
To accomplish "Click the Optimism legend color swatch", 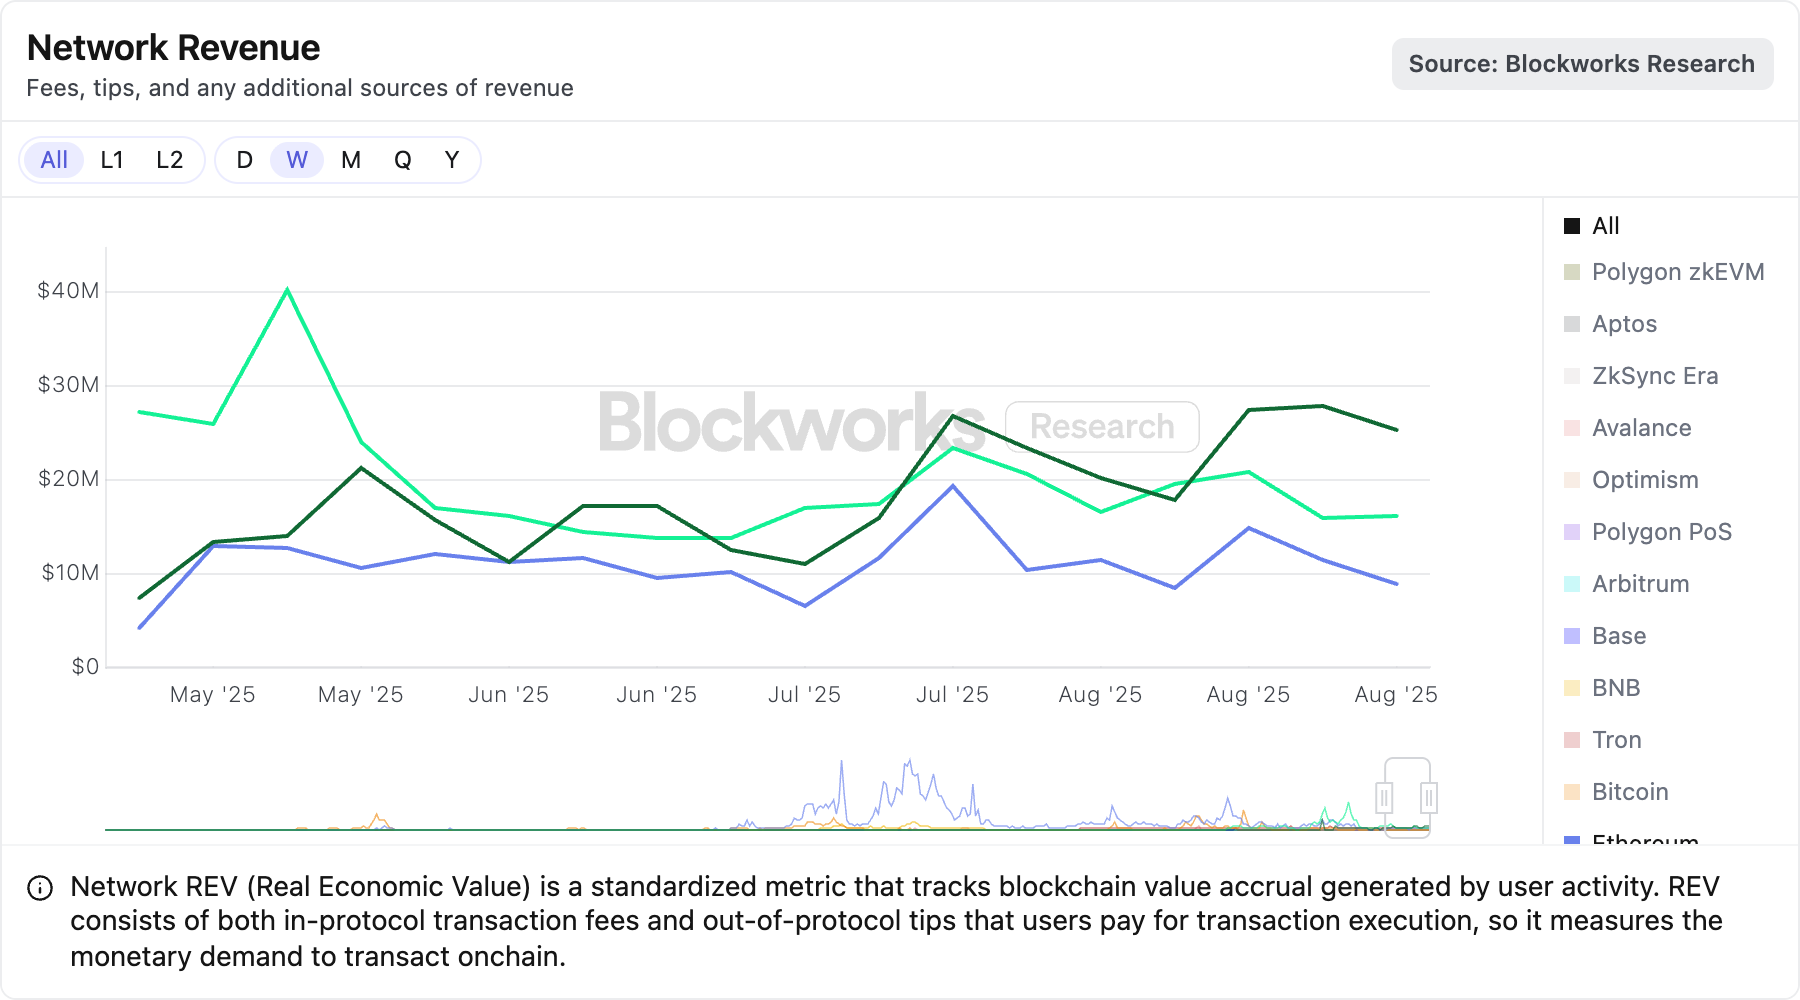I will (1572, 480).
